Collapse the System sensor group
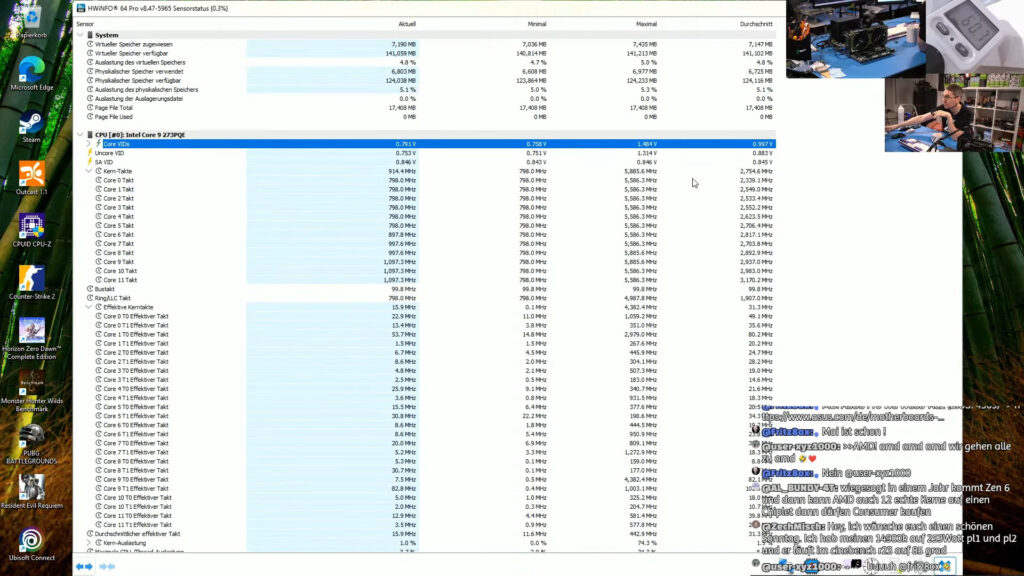1024x576 pixels. 80,35
